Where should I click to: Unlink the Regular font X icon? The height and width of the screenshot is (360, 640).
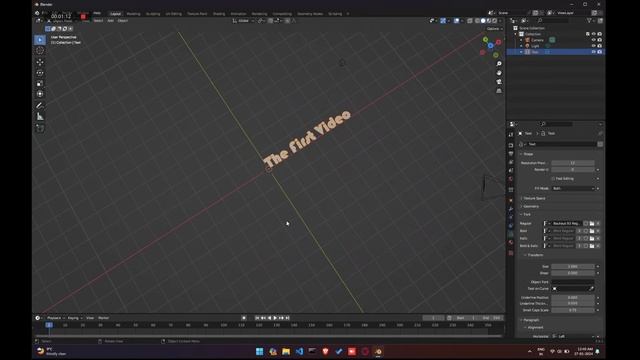click(598, 223)
